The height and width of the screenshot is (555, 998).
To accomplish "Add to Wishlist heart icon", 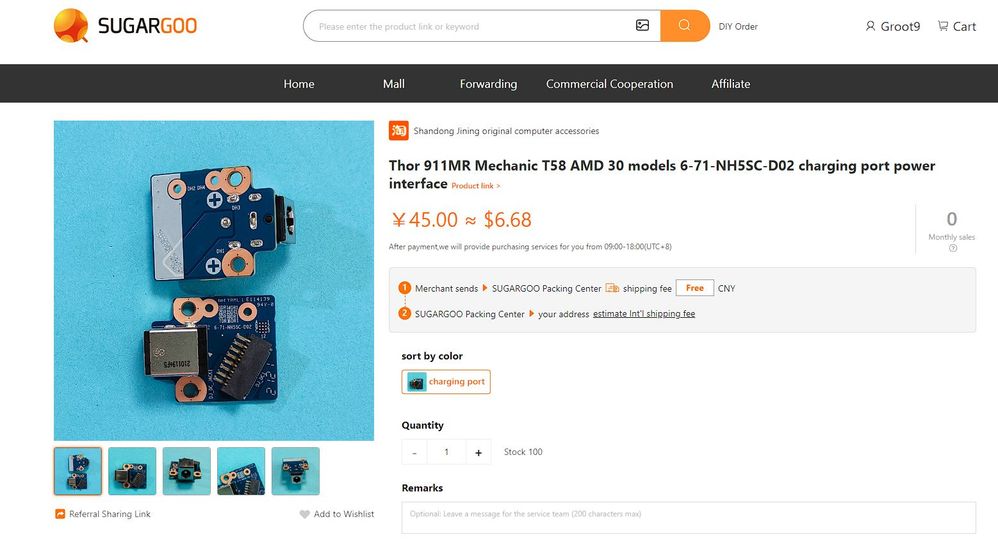I will click(305, 514).
